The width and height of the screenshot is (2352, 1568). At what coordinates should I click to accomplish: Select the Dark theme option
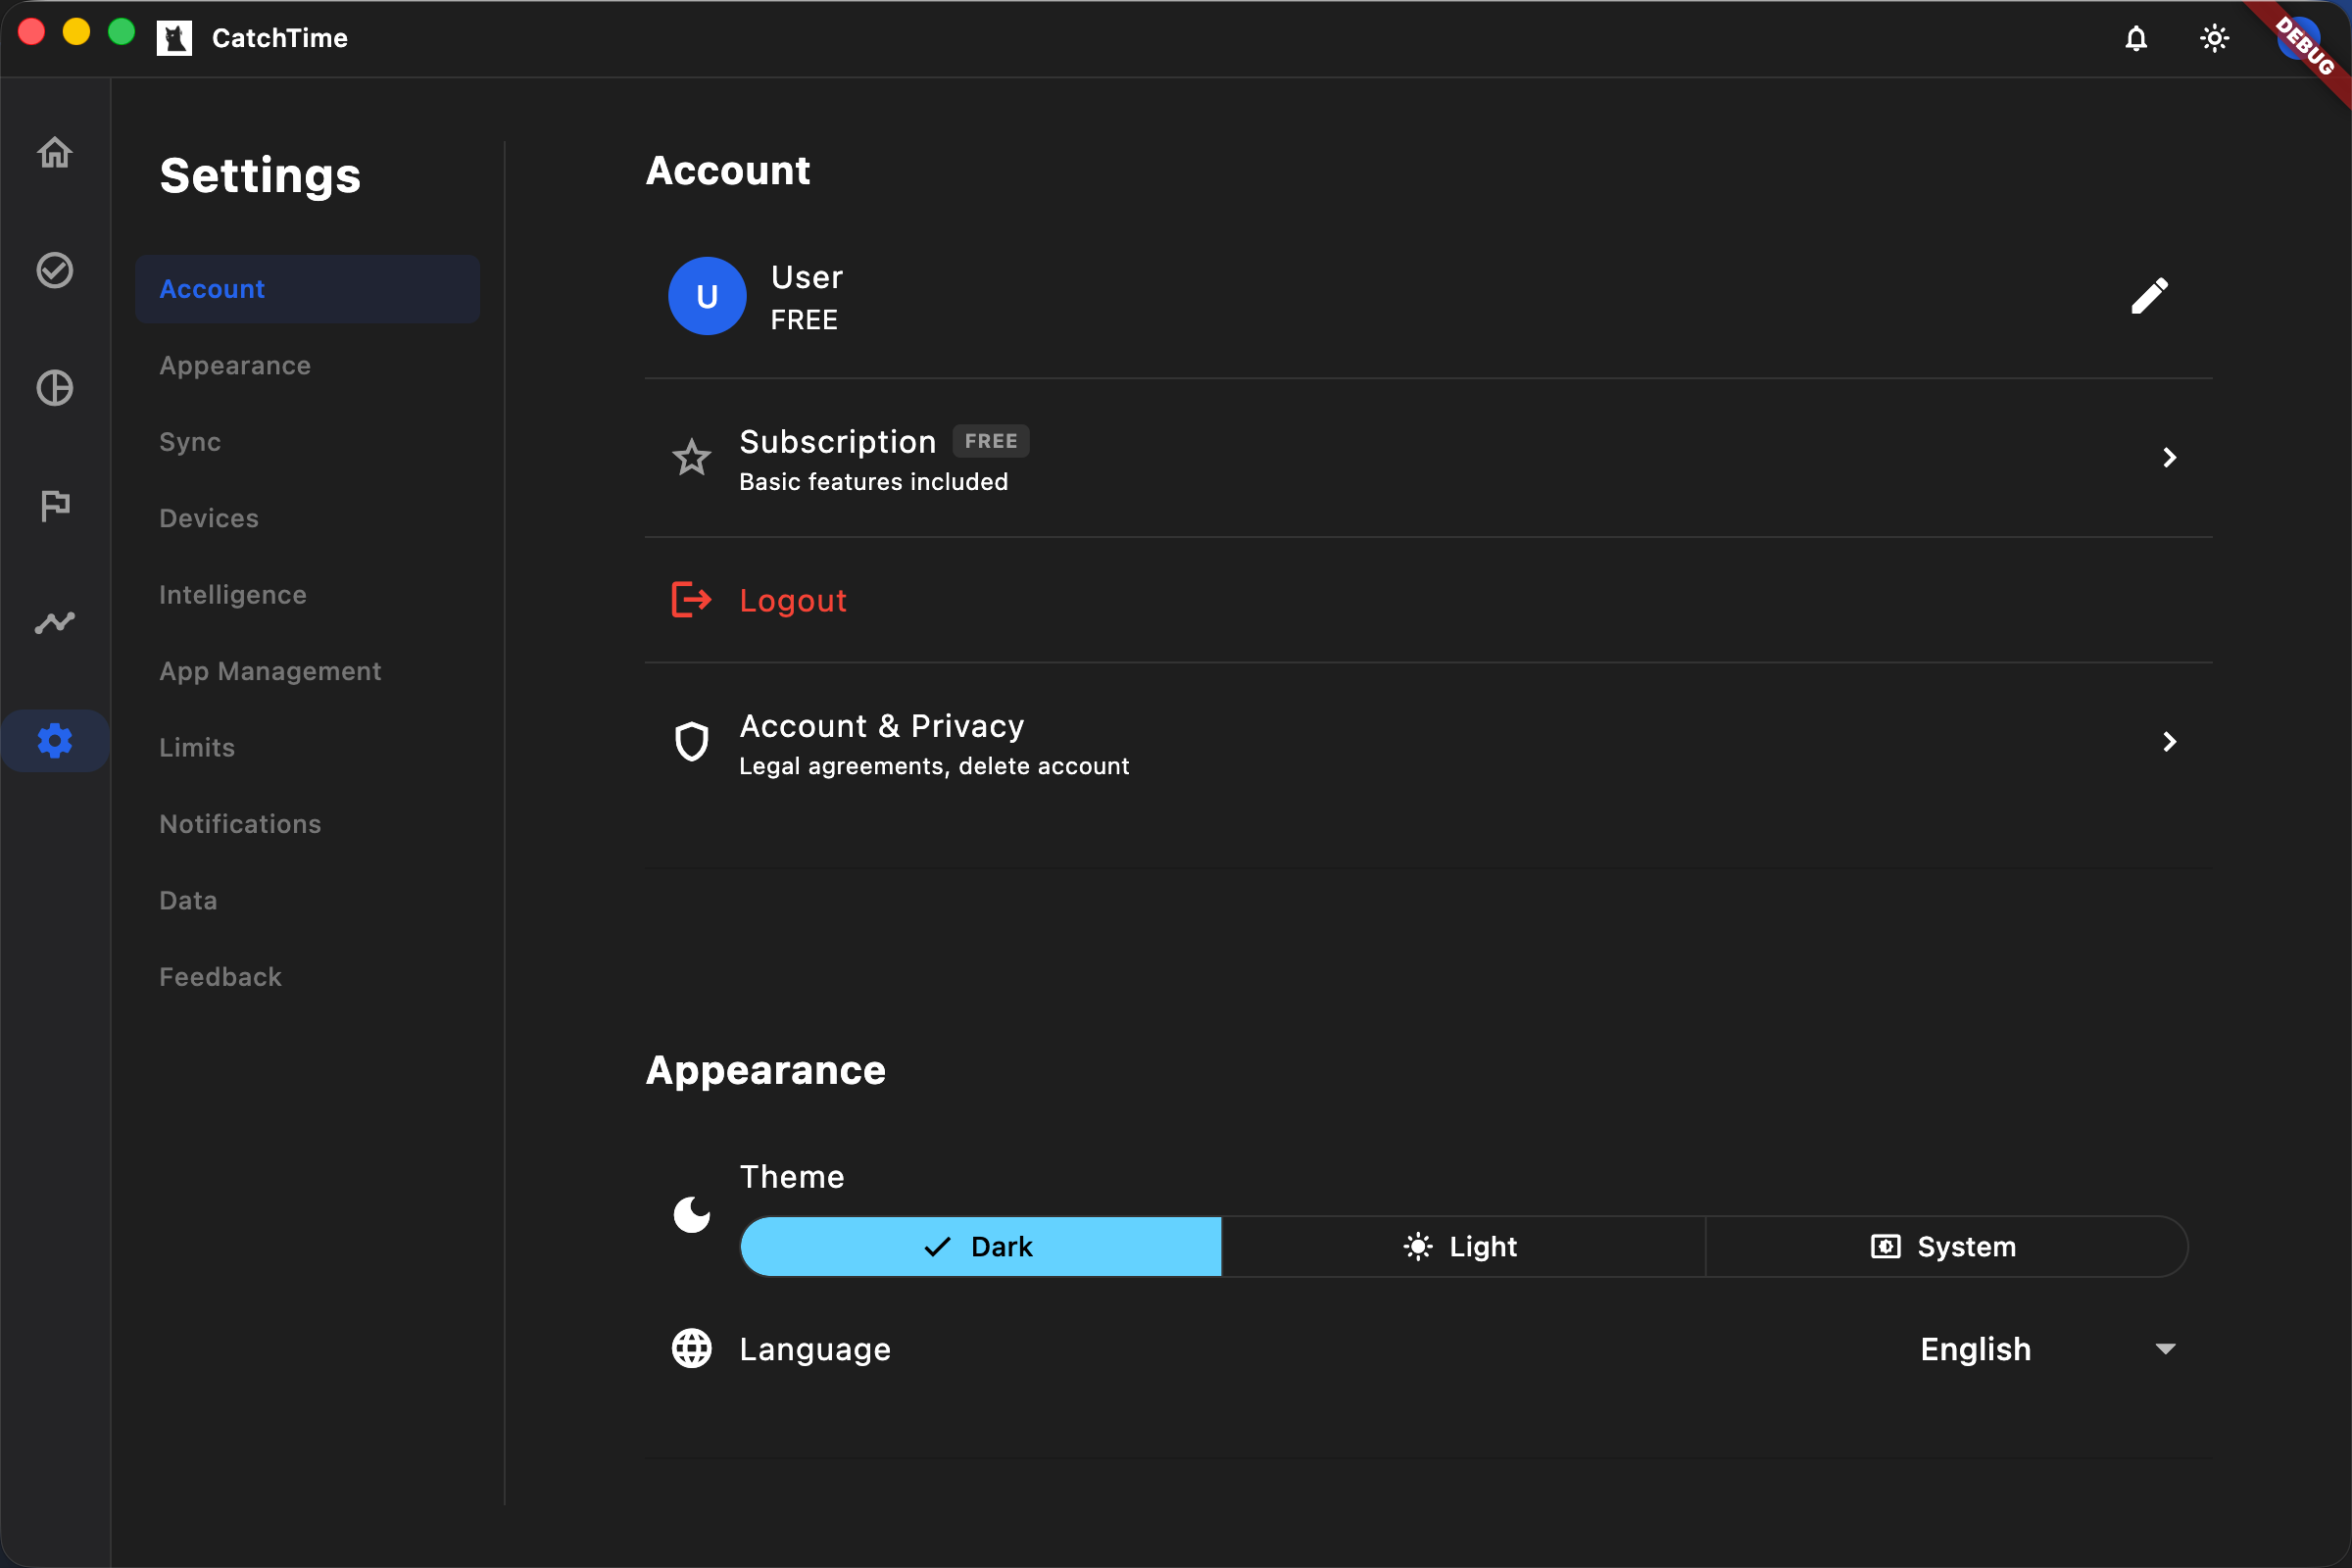coord(980,1246)
